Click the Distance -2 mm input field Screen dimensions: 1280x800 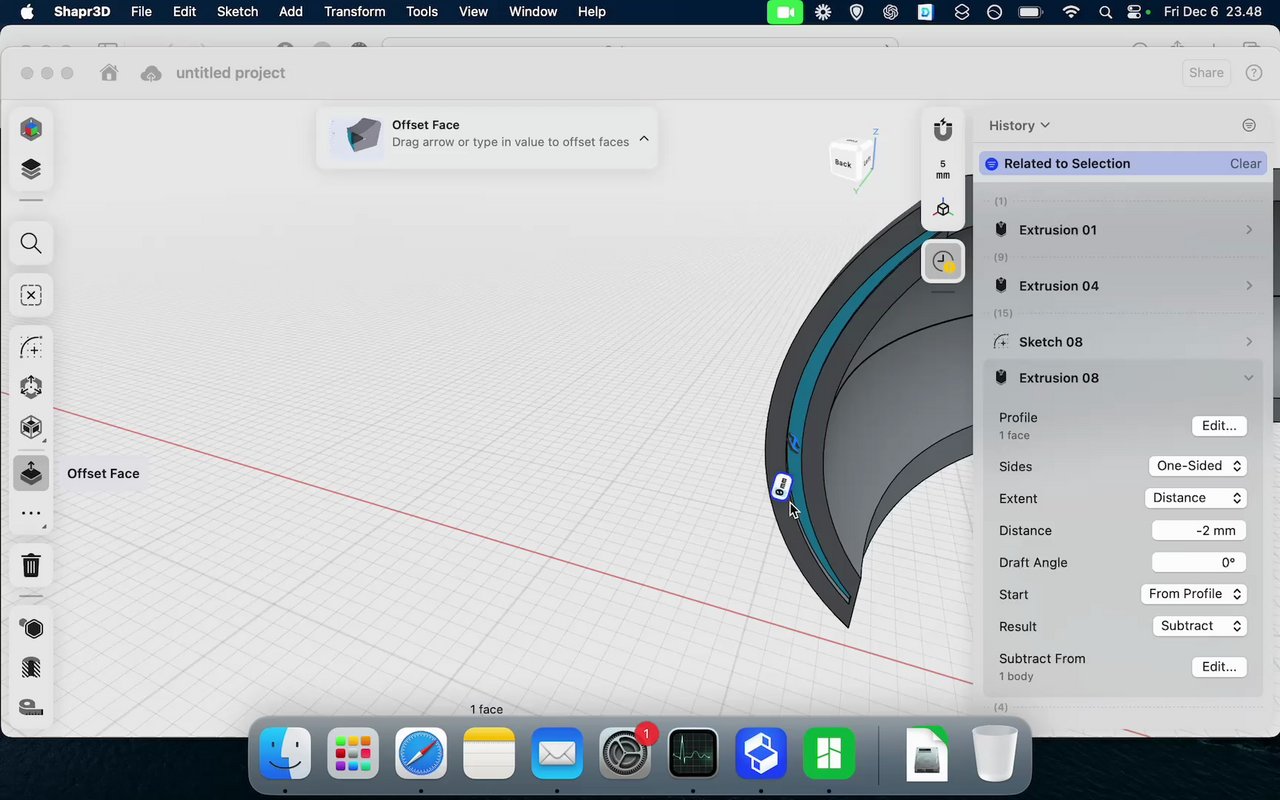click(x=1198, y=530)
